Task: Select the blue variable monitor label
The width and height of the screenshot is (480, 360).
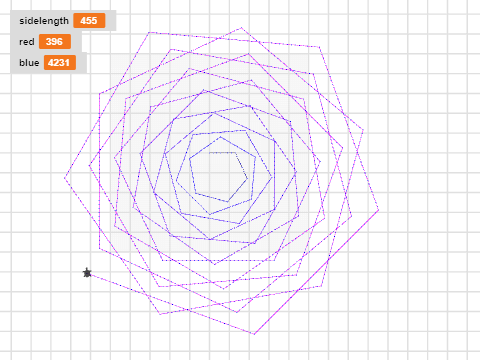Action: click(29, 63)
